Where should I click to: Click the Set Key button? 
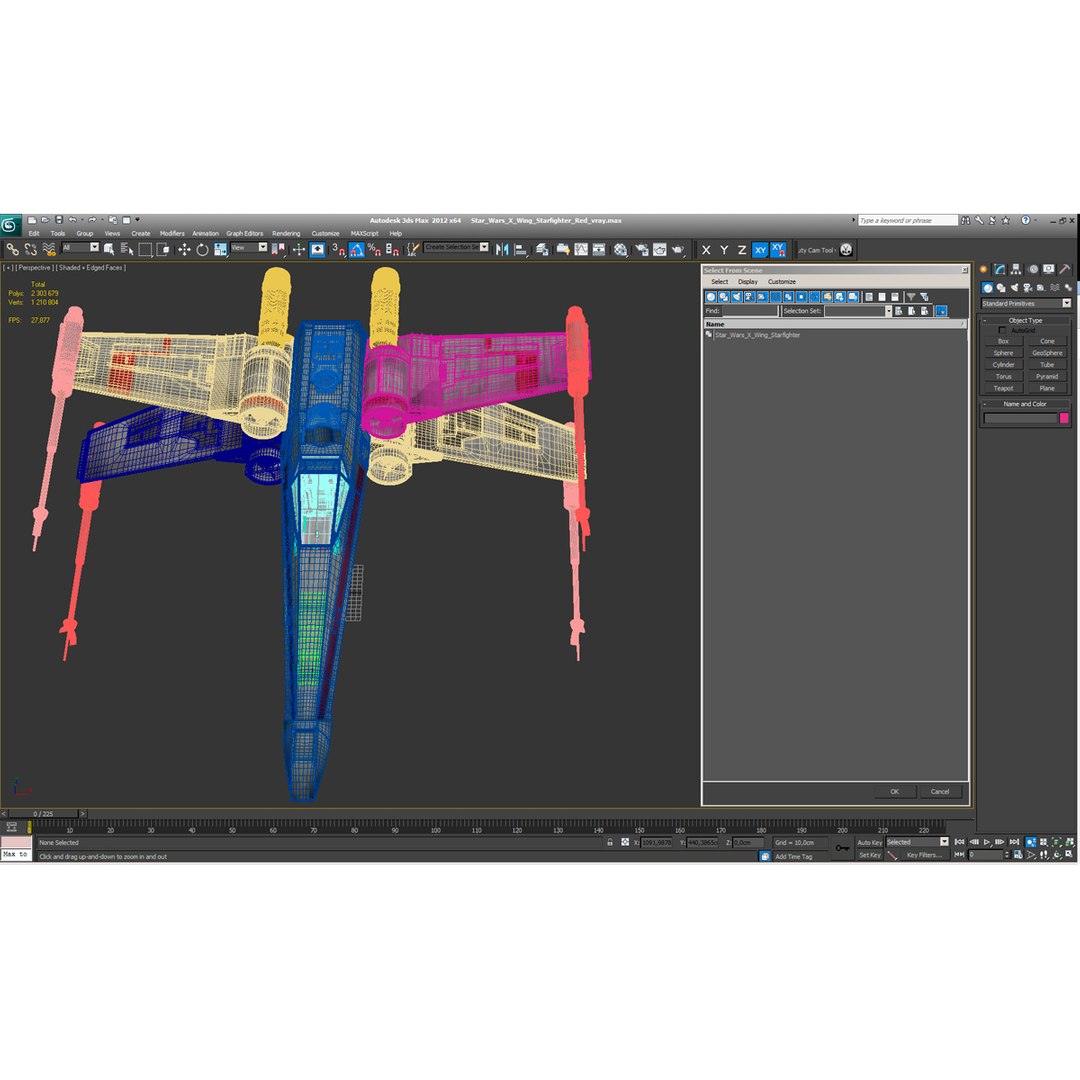[x=869, y=855]
